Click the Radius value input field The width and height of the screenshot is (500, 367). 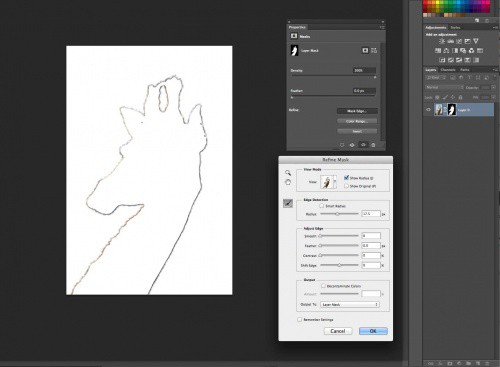pyautogui.click(x=371, y=214)
